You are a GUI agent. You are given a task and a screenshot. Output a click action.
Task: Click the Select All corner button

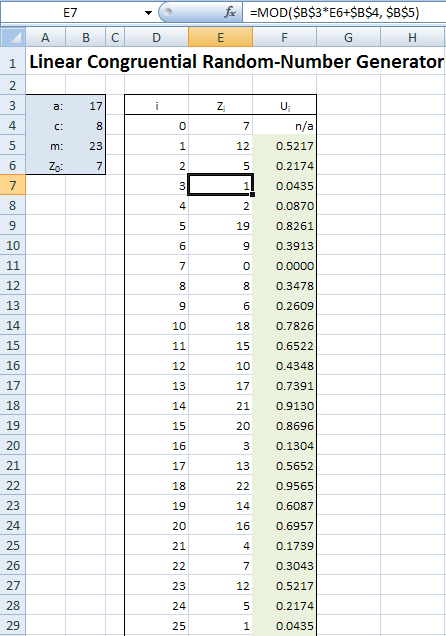[x=13, y=38]
